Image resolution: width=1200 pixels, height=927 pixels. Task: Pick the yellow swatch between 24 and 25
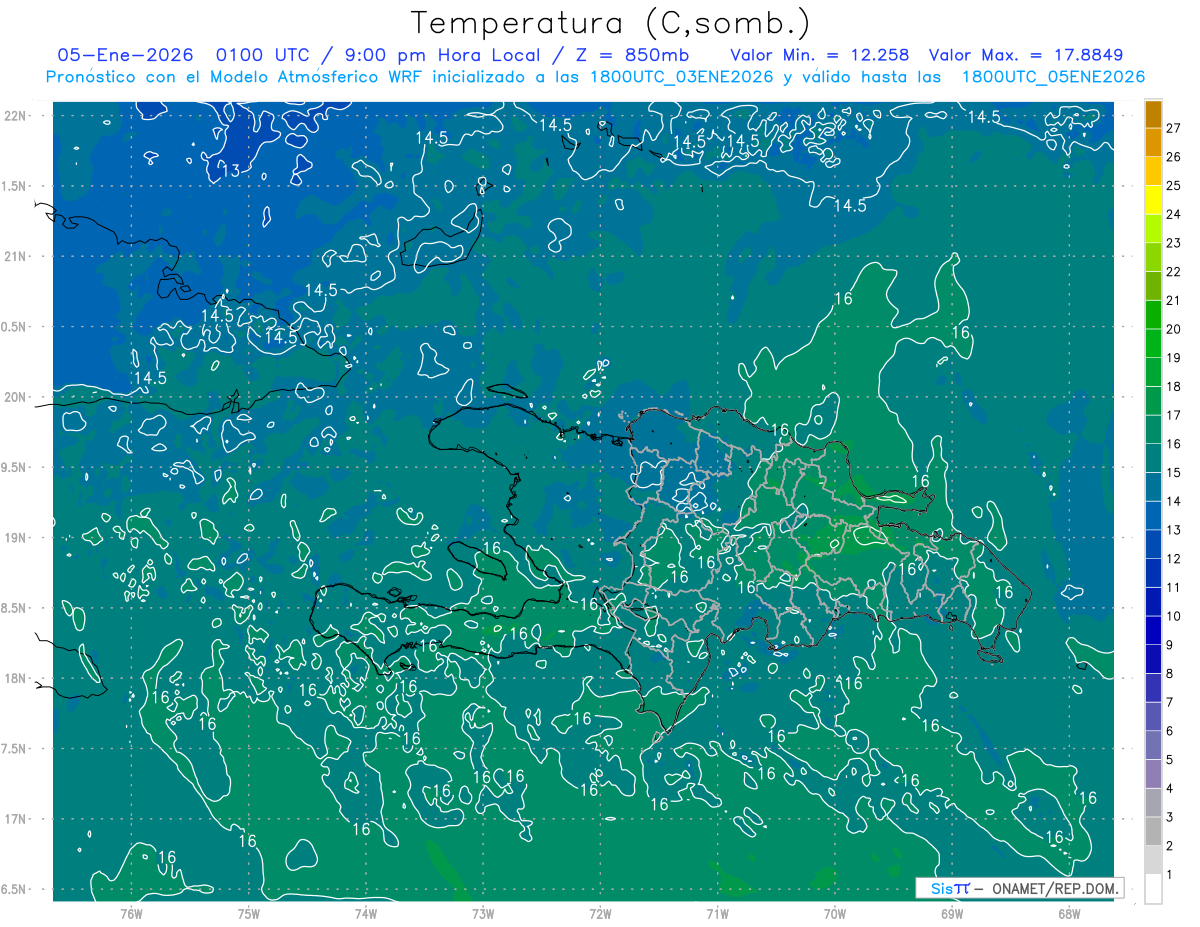point(1153,200)
